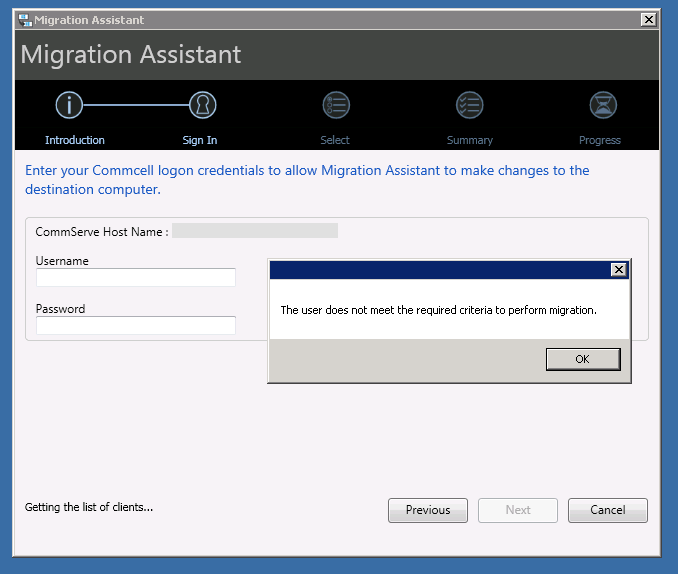
Task: Click the Password label
Action: (61, 309)
